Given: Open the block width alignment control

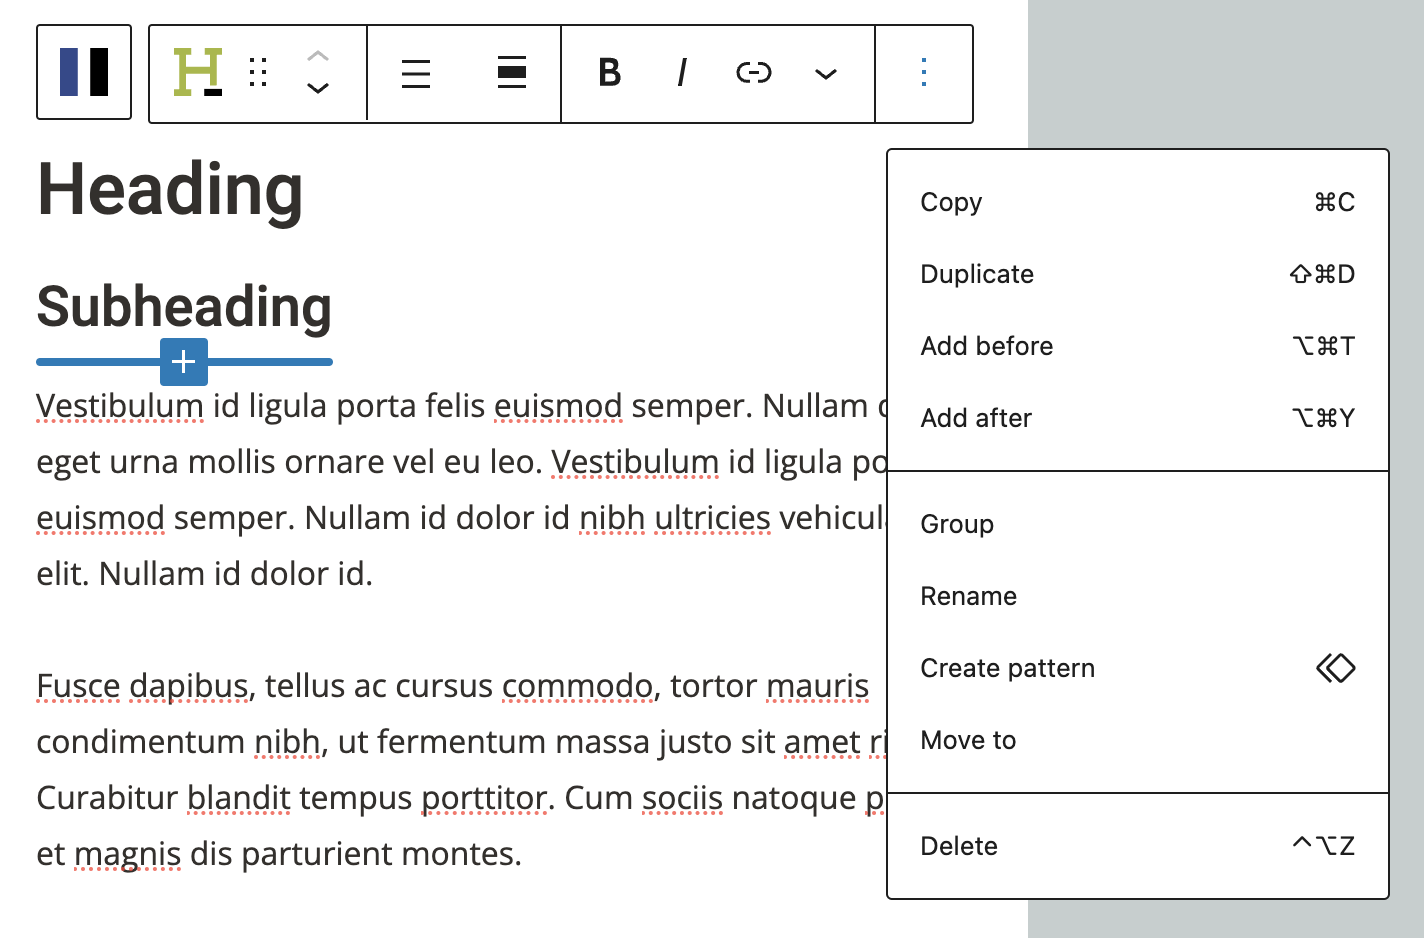Looking at the screenshot, I should pyautogui.click(x=512, y=73).
